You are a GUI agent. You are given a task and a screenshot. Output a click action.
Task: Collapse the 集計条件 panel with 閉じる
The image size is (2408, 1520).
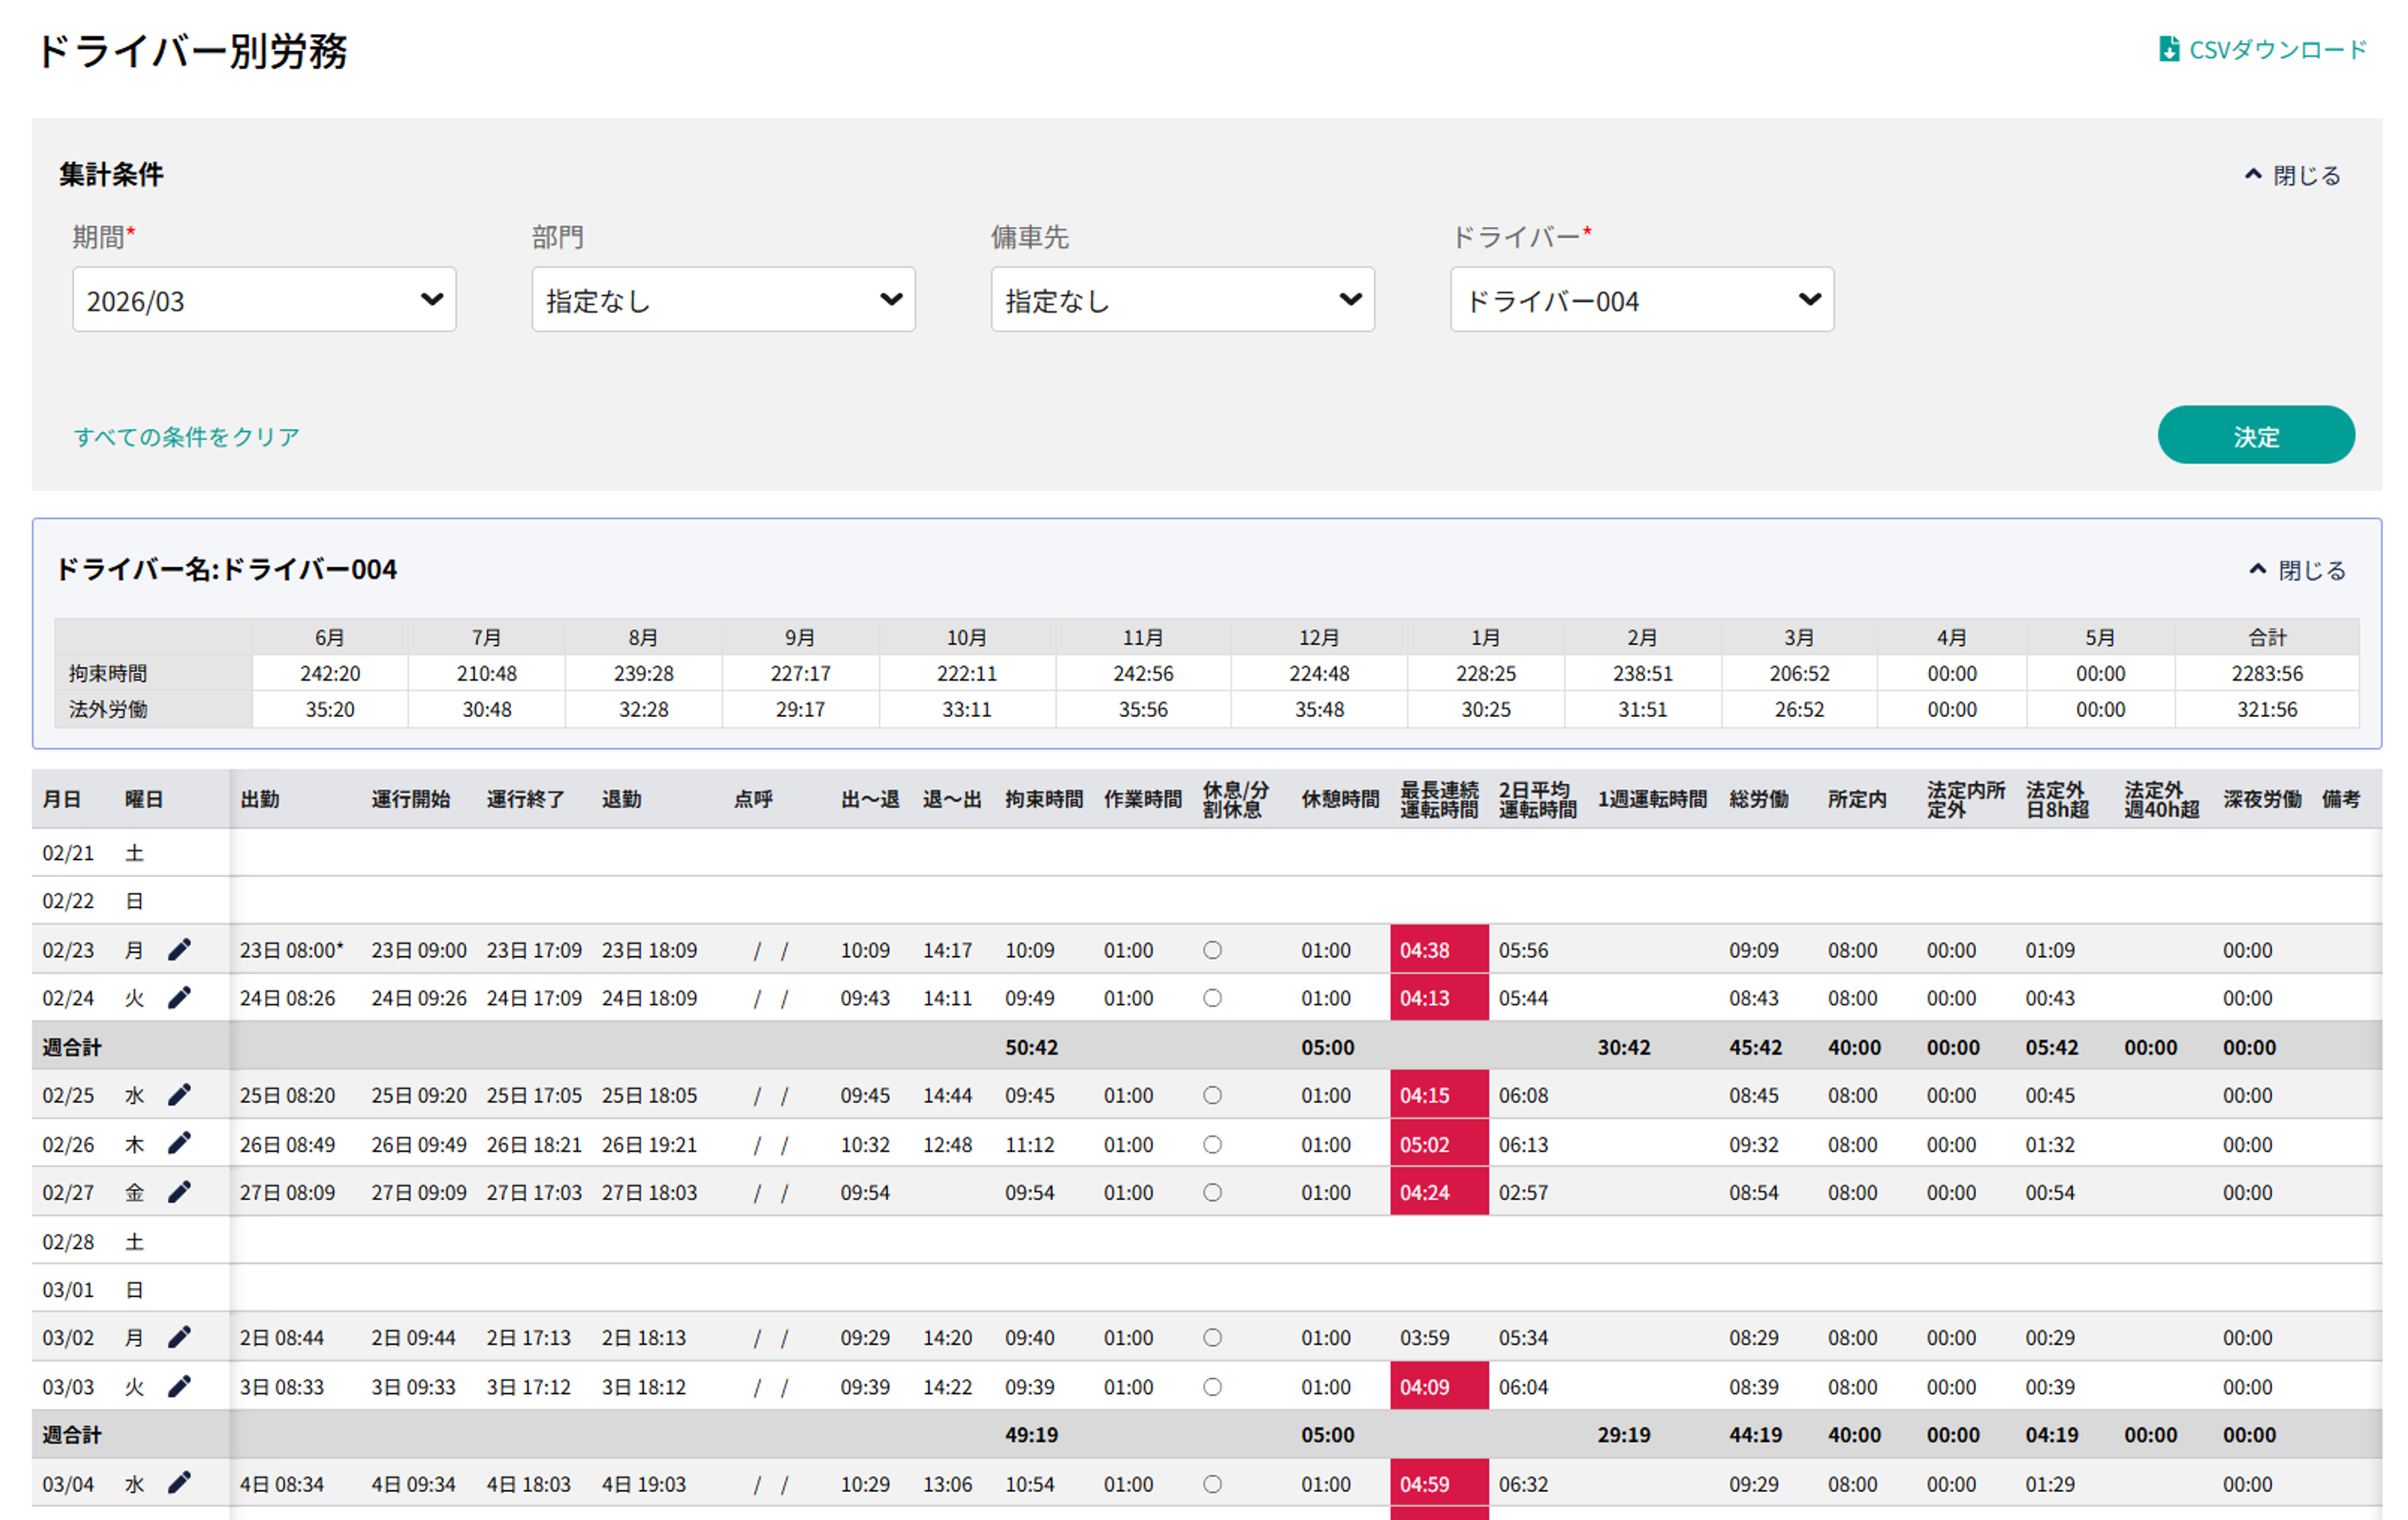pos(2293,175)
